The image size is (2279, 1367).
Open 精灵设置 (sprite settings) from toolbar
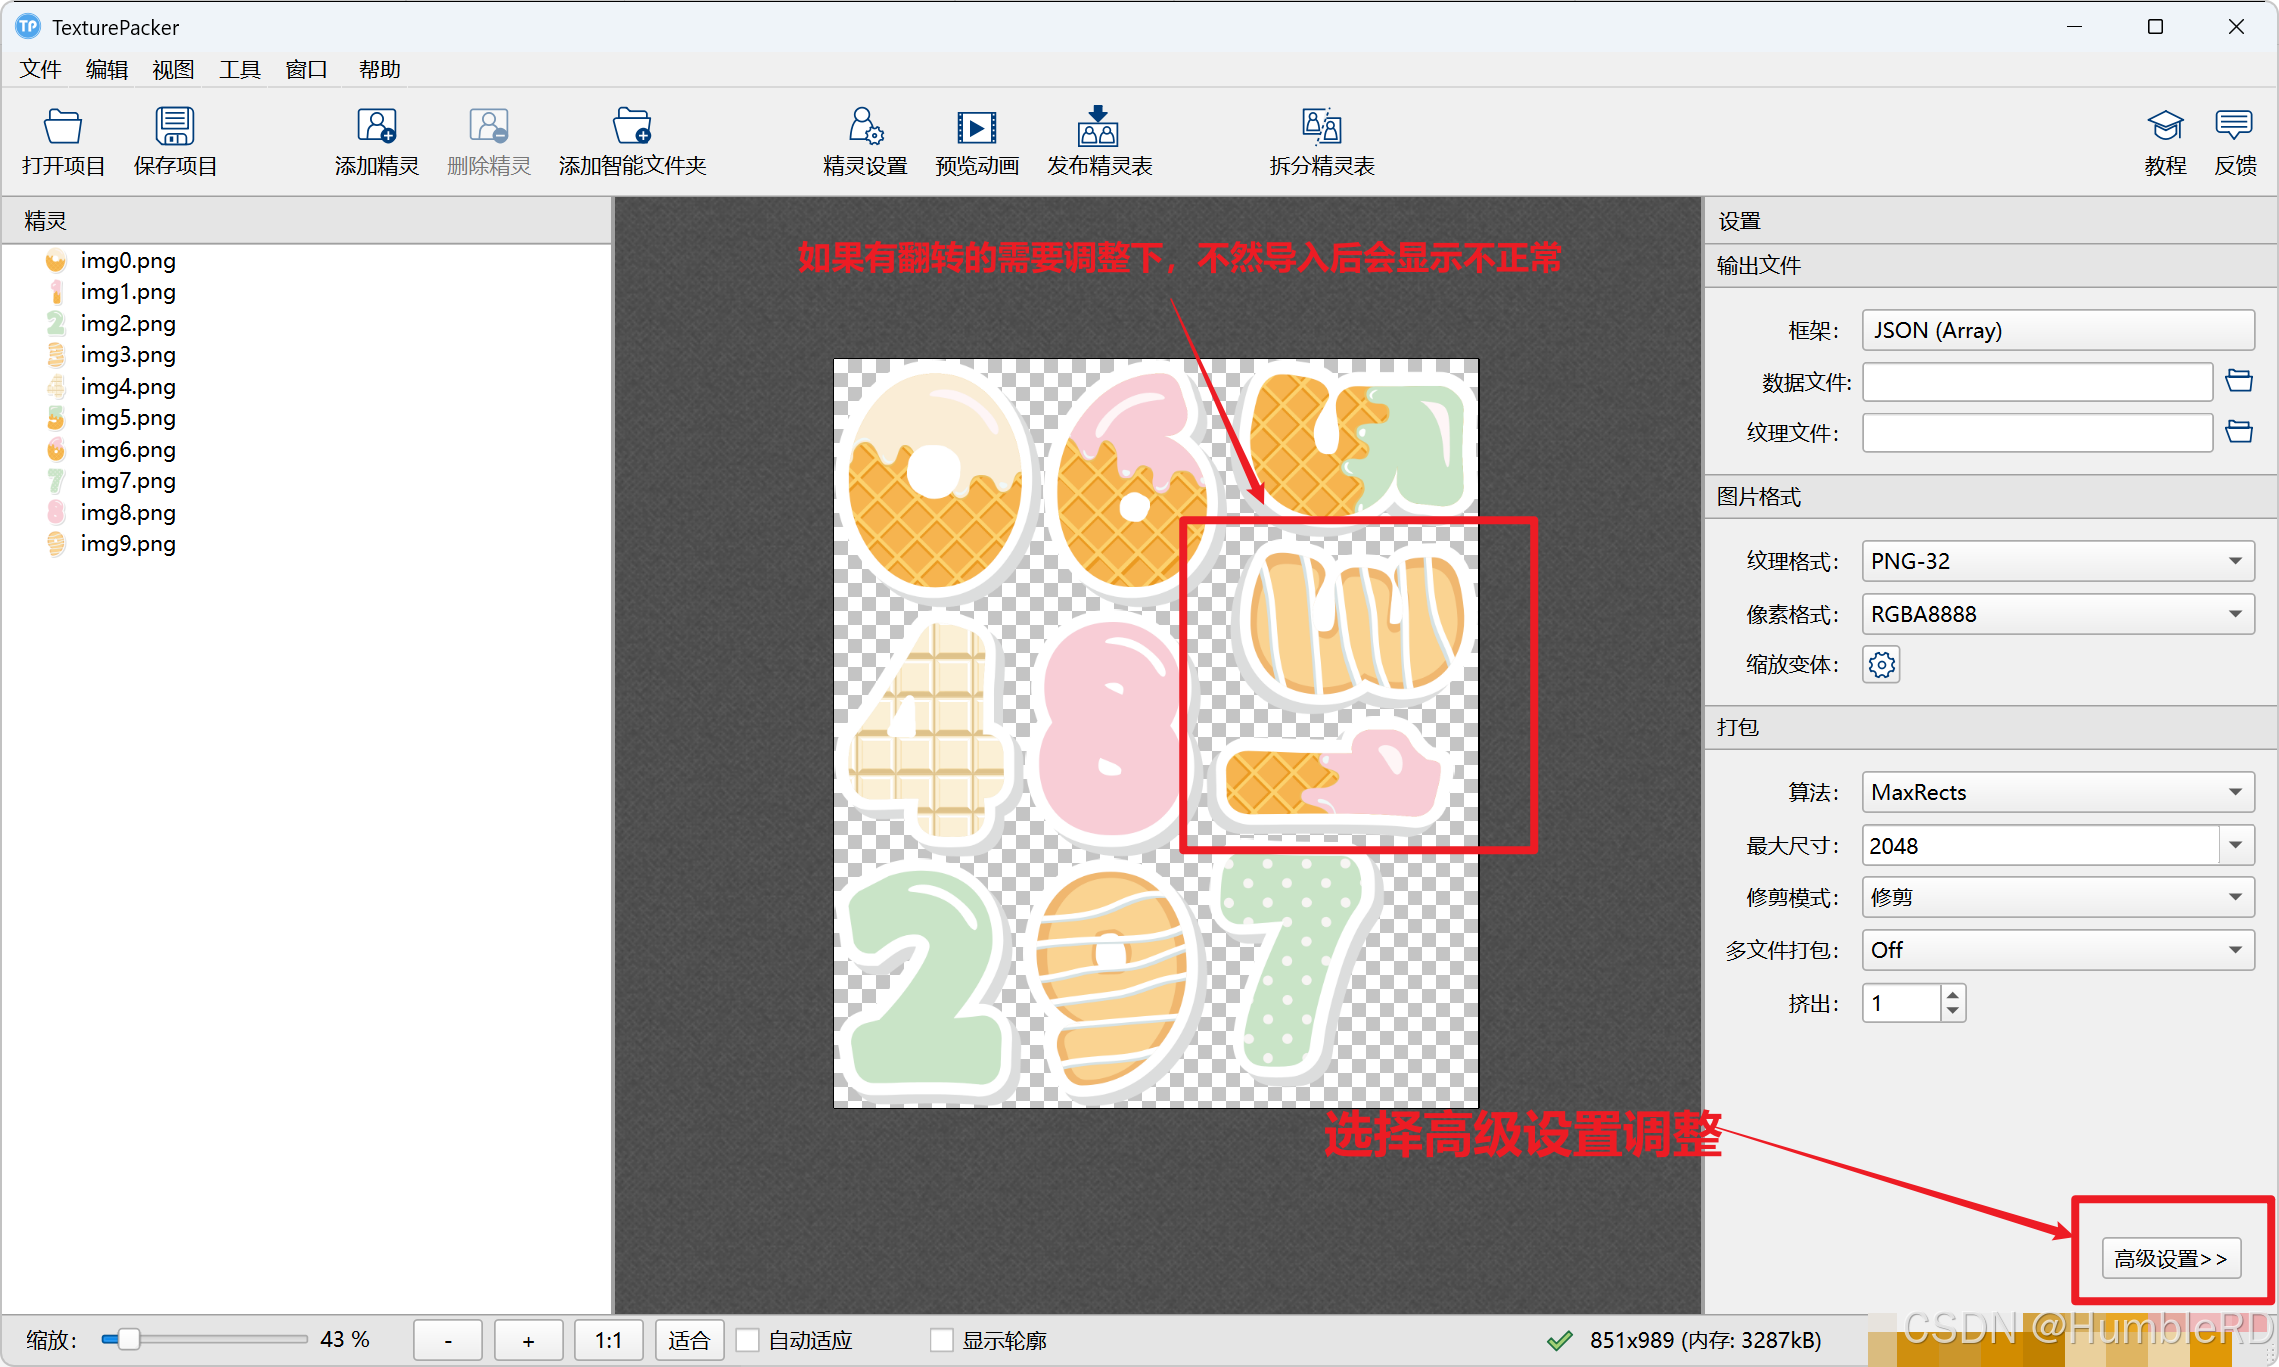(865, 128)
